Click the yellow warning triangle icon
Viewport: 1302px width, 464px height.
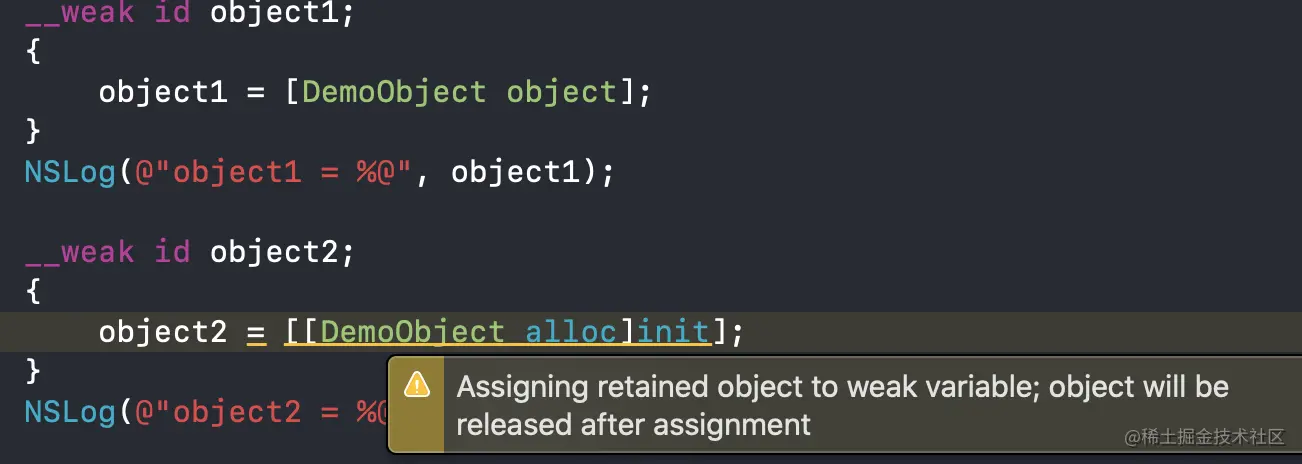[417, 385]
